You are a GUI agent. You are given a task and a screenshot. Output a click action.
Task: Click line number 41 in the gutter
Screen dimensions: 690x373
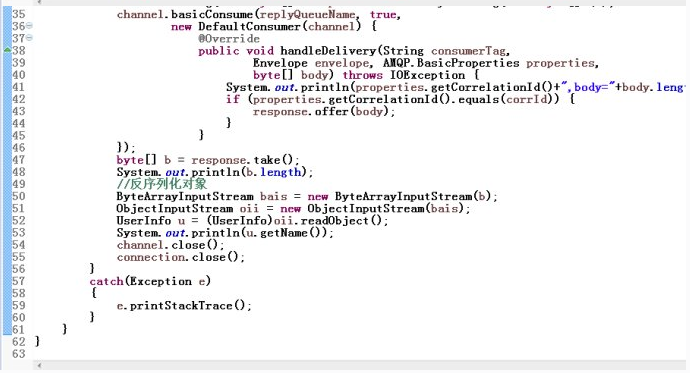(x=18, y=87)
